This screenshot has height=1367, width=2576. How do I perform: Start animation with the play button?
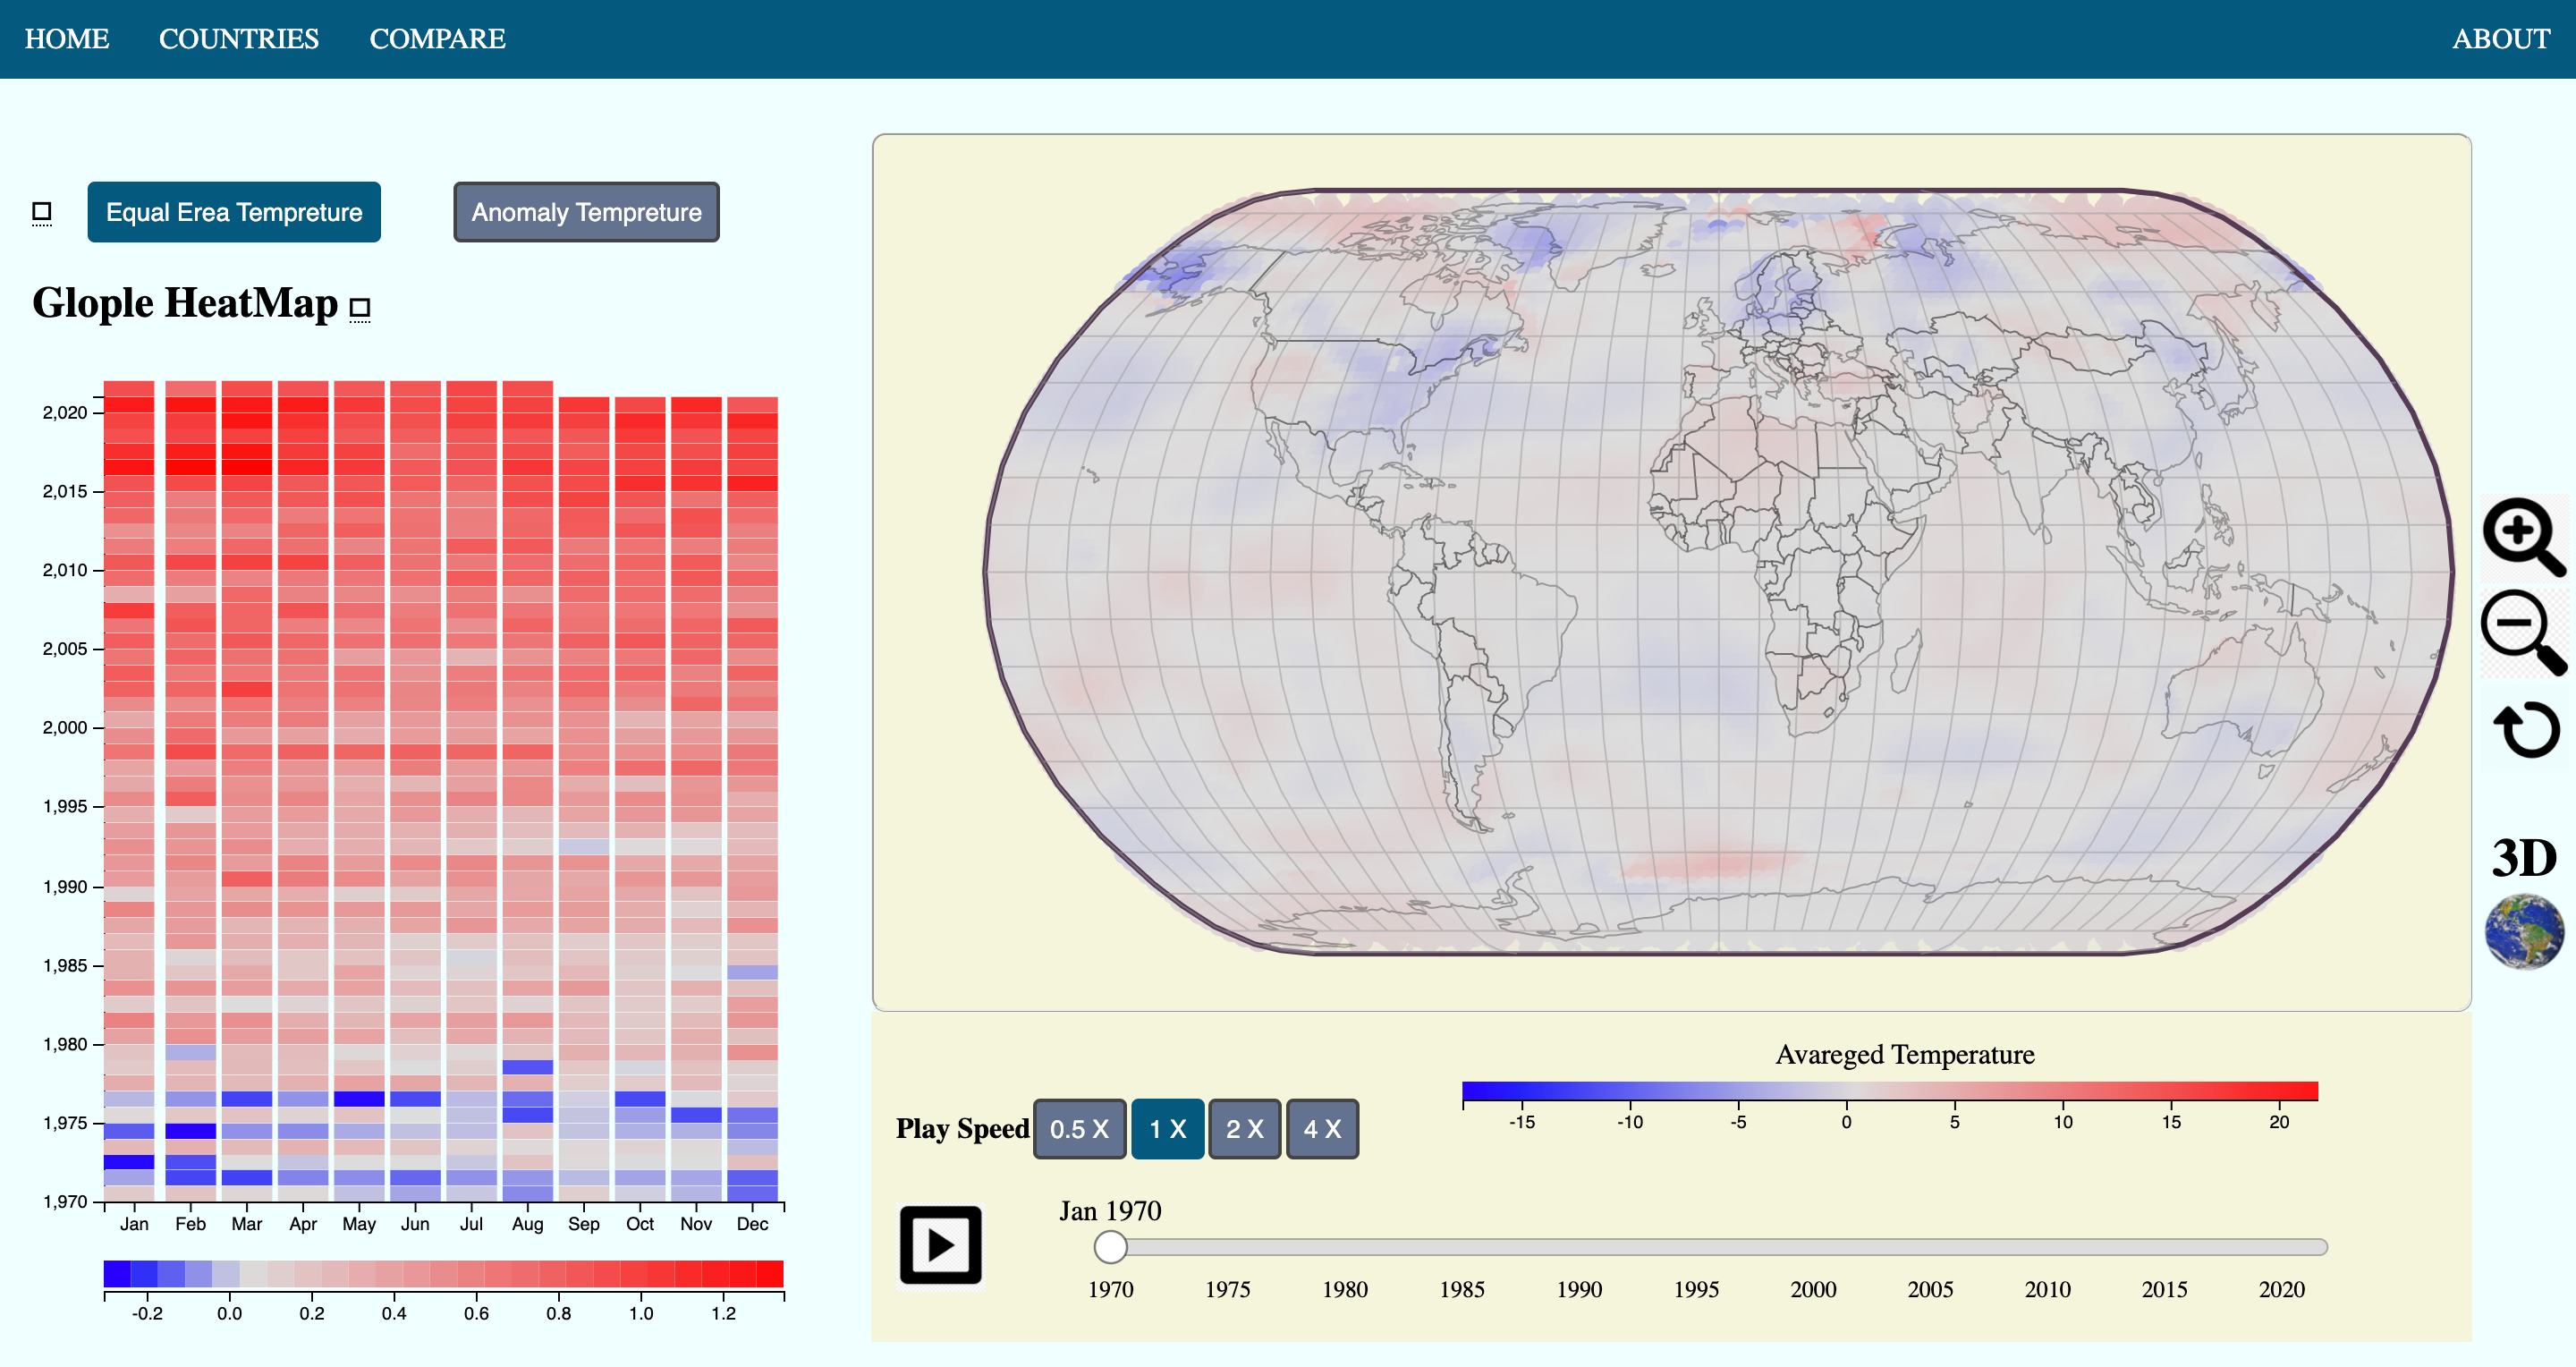(x=940, y=1245)
